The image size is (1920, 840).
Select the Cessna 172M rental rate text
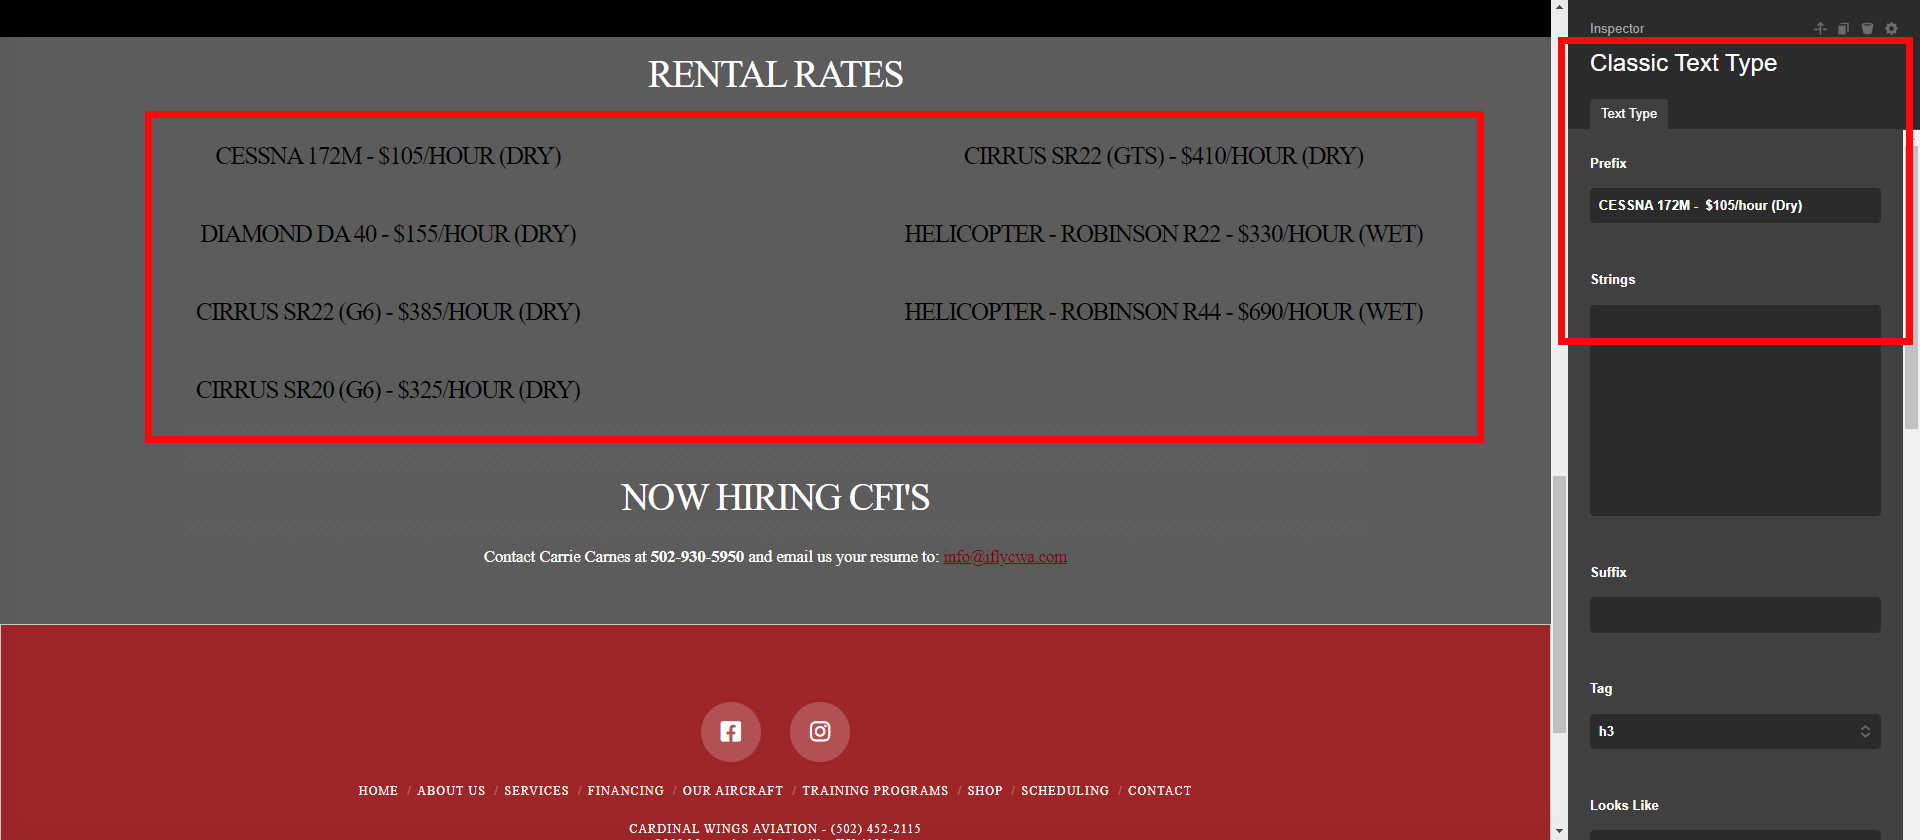[388, 157]
